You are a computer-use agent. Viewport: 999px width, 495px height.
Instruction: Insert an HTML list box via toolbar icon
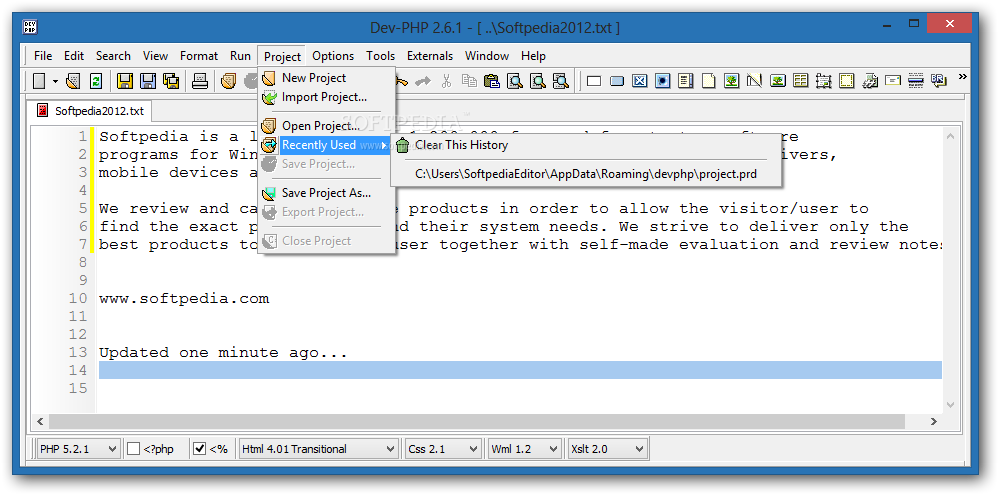click(x=686, y=81)
